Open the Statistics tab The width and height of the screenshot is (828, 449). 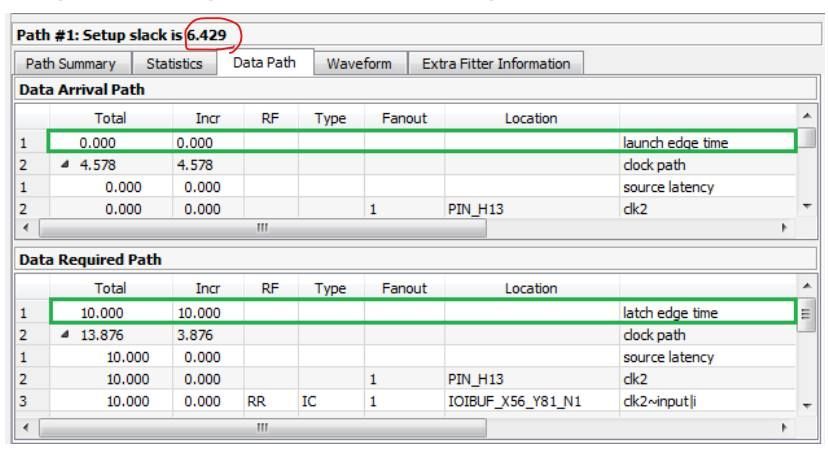click(x=174, y=63)
